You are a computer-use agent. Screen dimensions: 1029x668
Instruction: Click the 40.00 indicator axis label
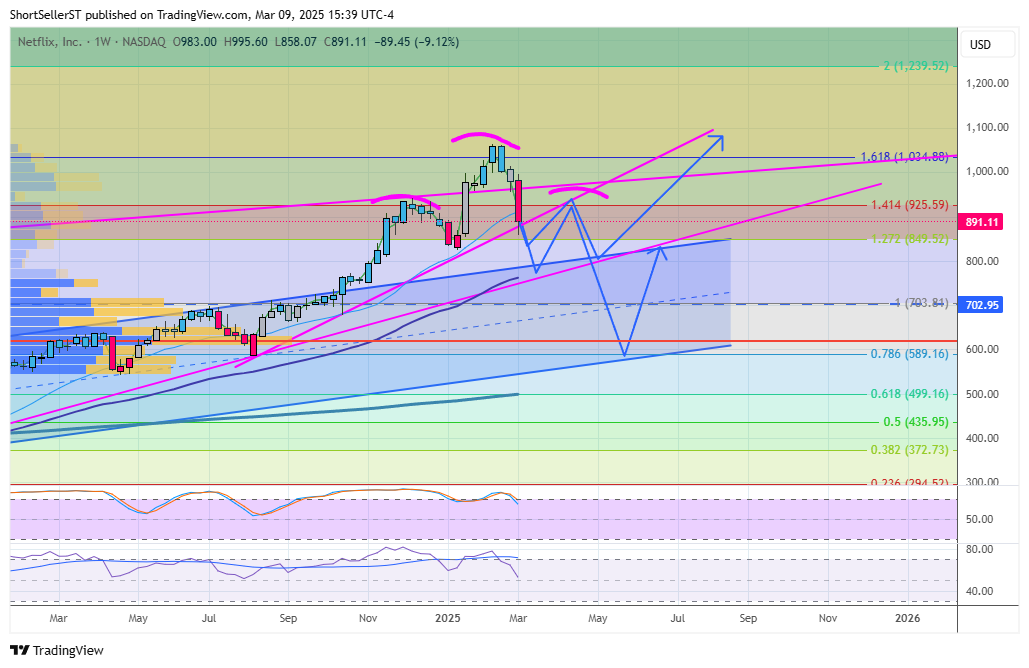[x=980, y=591]
